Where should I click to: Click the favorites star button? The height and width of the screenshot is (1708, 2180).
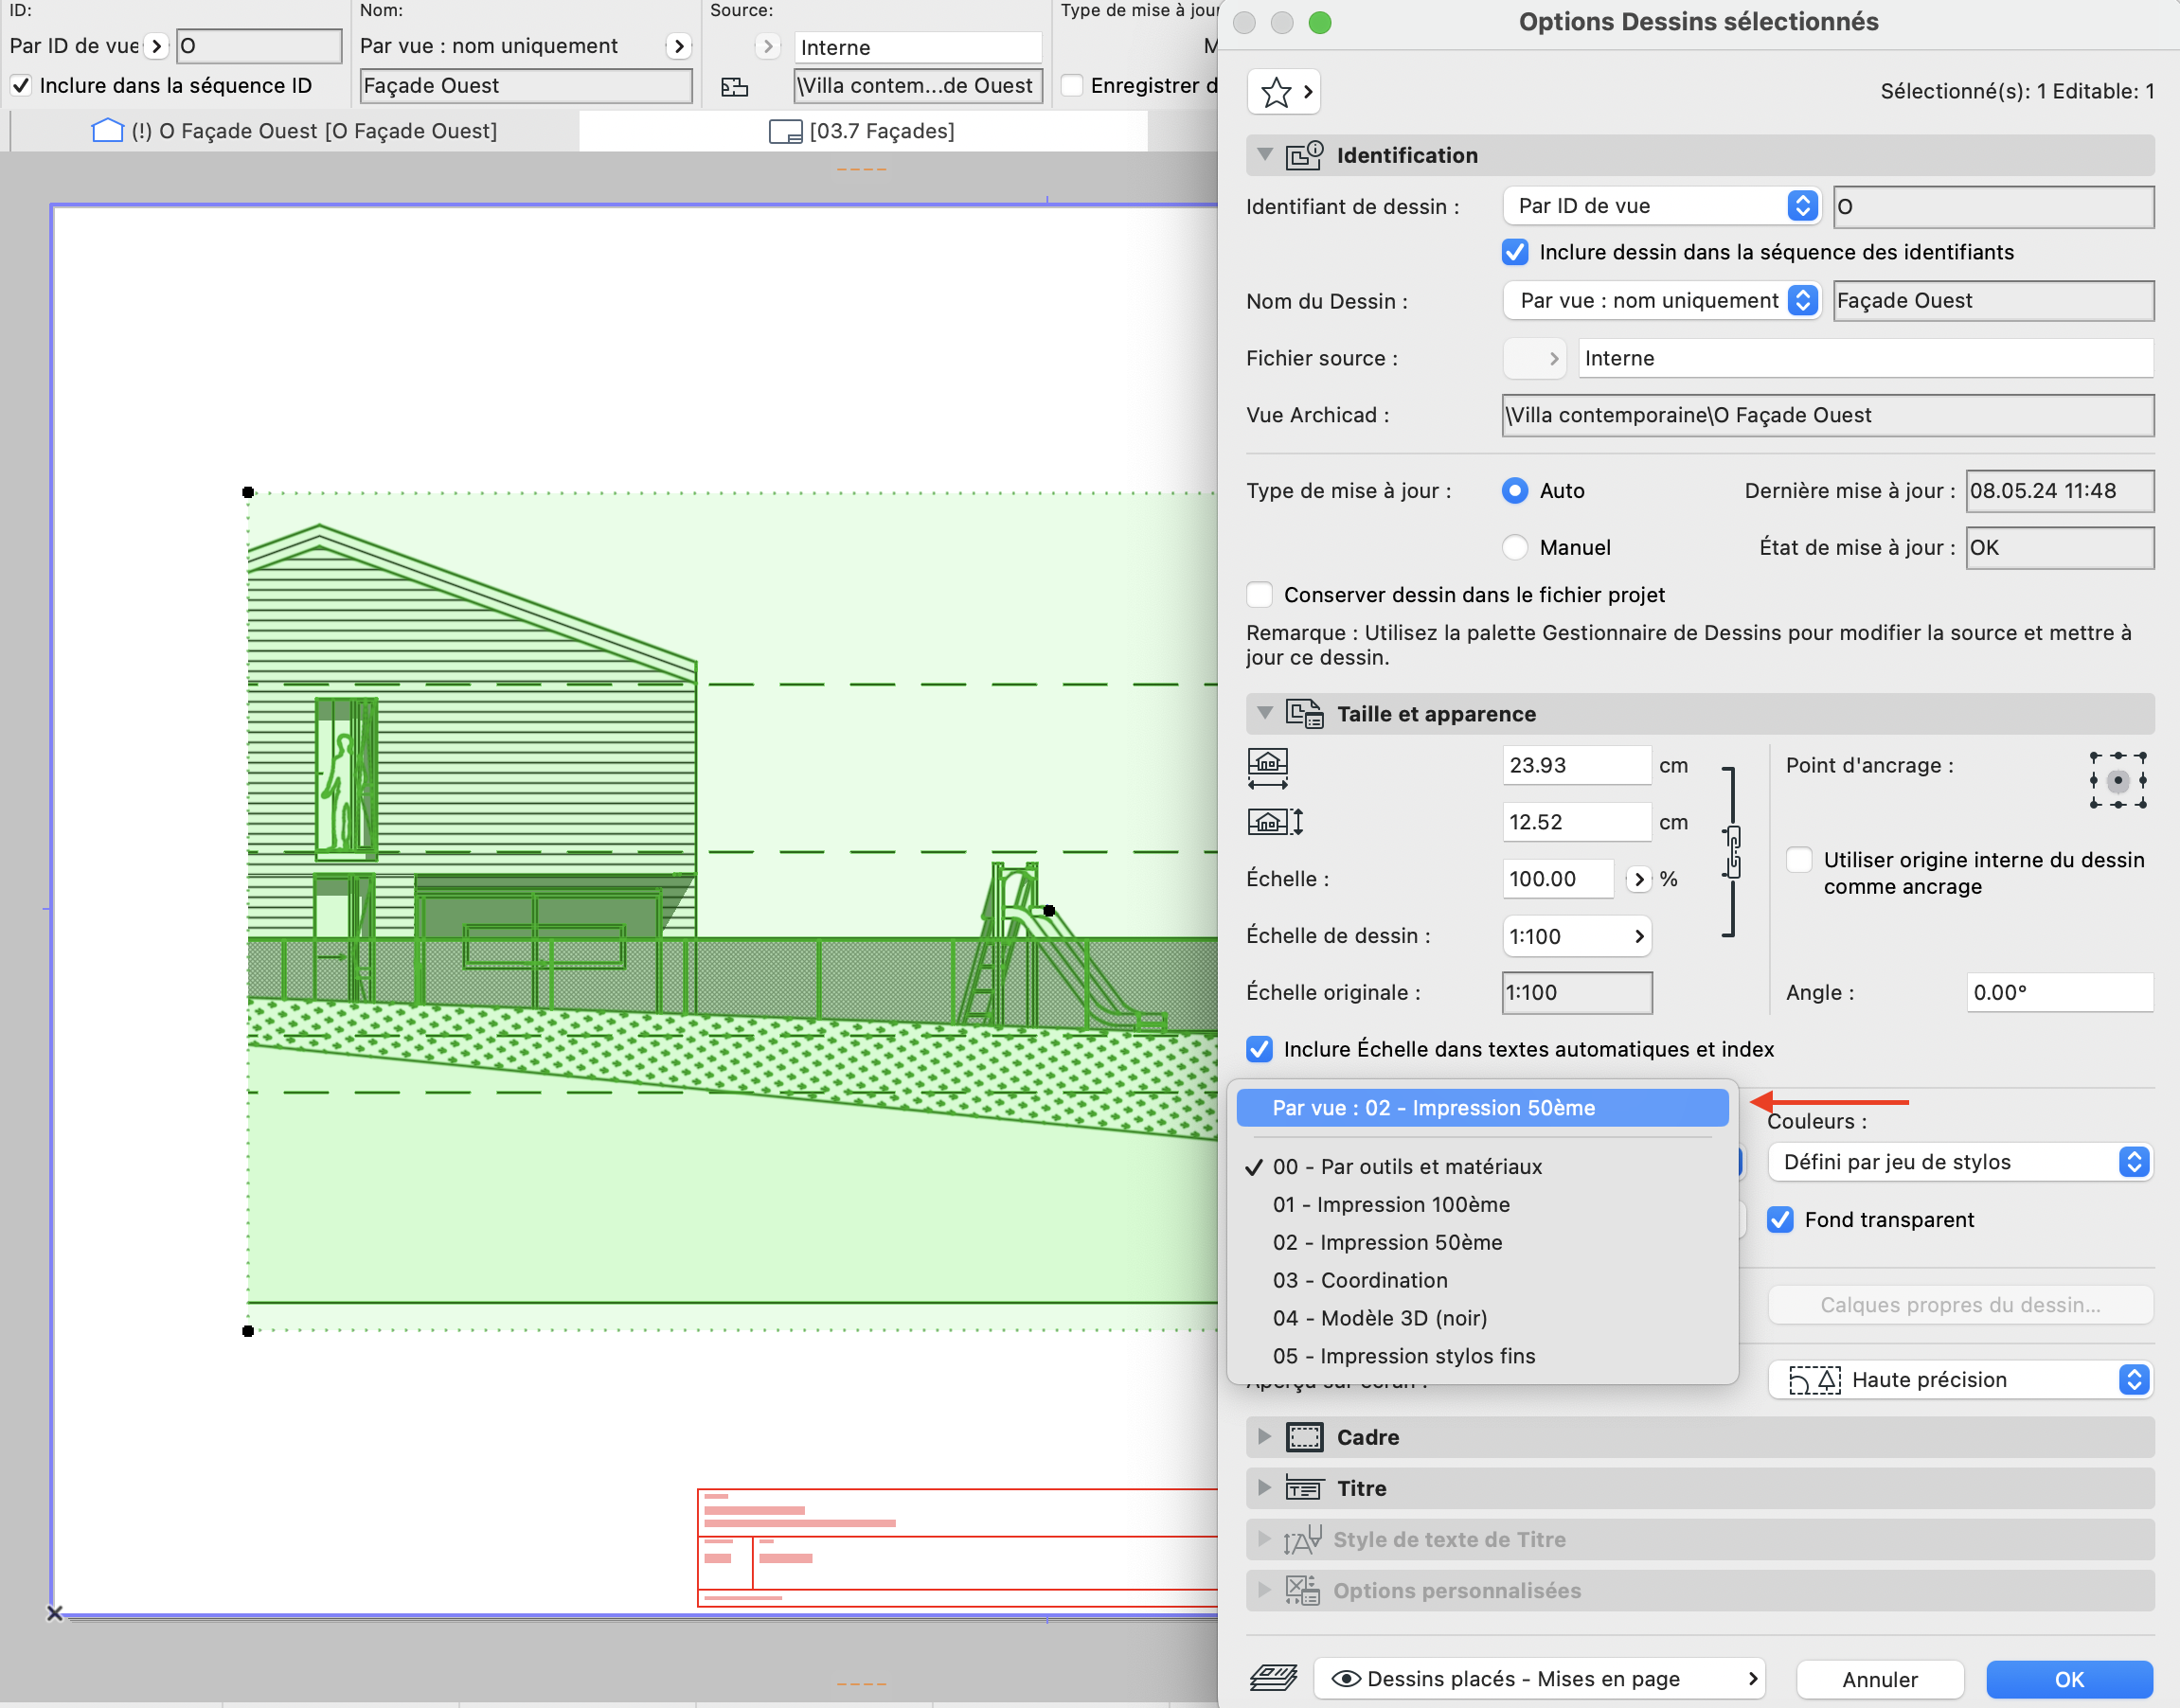tap(1284, 92)
